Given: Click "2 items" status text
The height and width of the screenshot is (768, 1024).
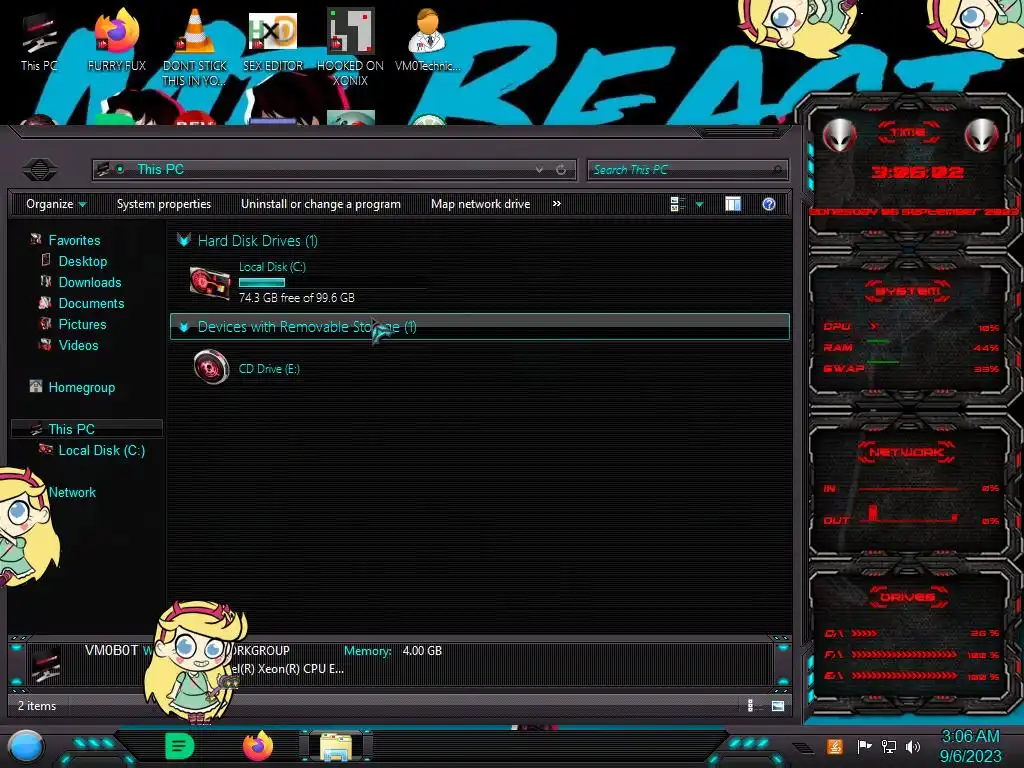Looking at the screenshot, I should click(37, 706).
